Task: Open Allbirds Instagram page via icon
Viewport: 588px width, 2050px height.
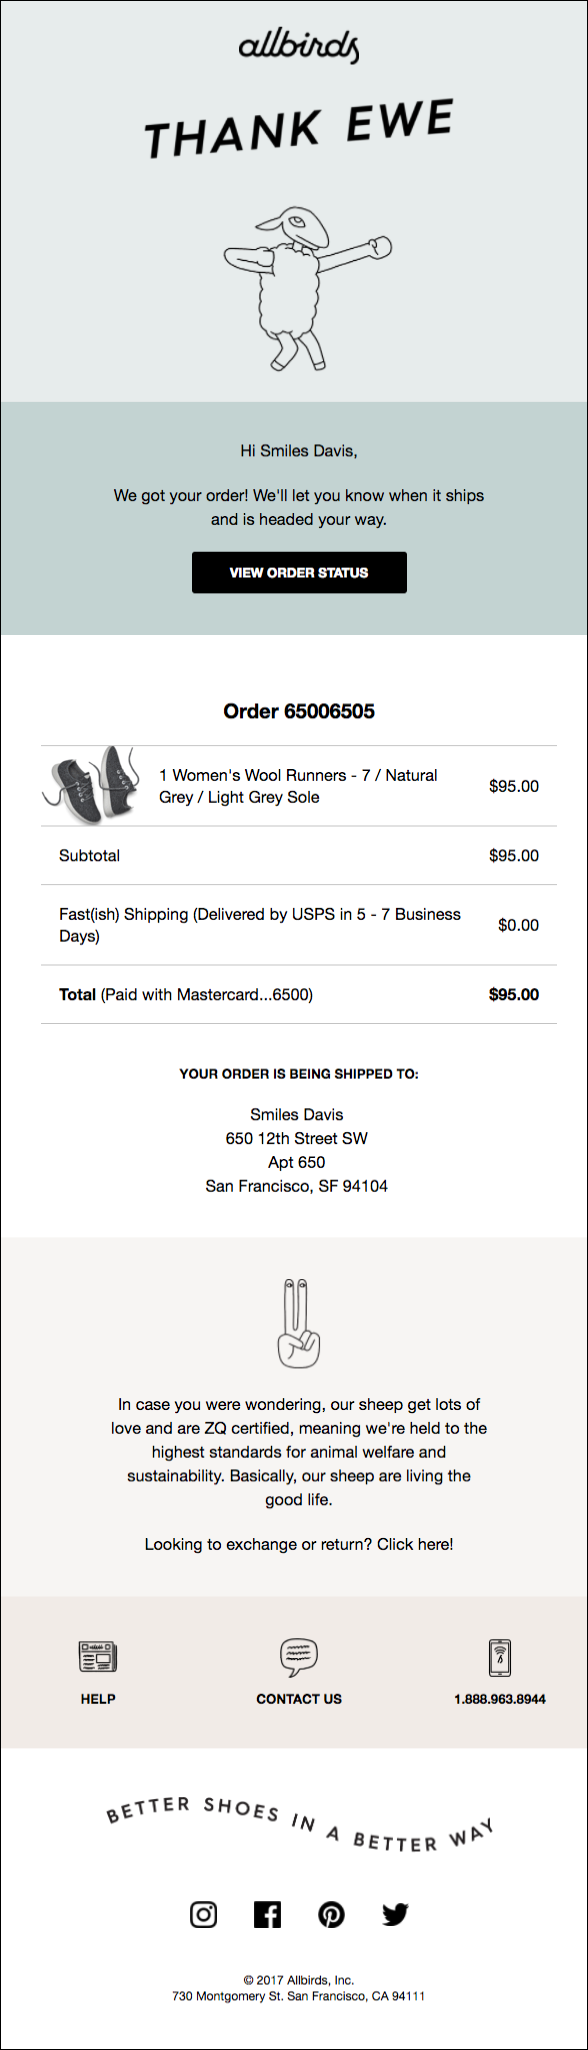Action: [203, 1914]
